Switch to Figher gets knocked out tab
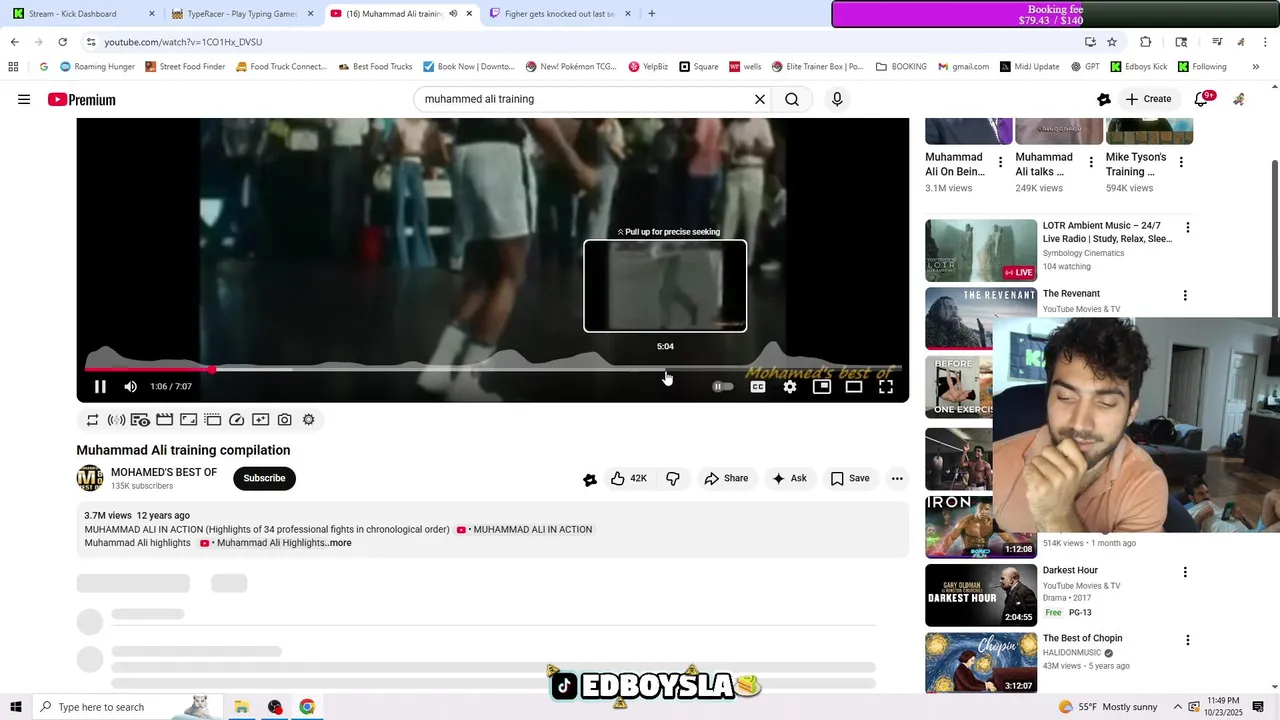This screenshot has width=1280, height=720. [560, 14]
